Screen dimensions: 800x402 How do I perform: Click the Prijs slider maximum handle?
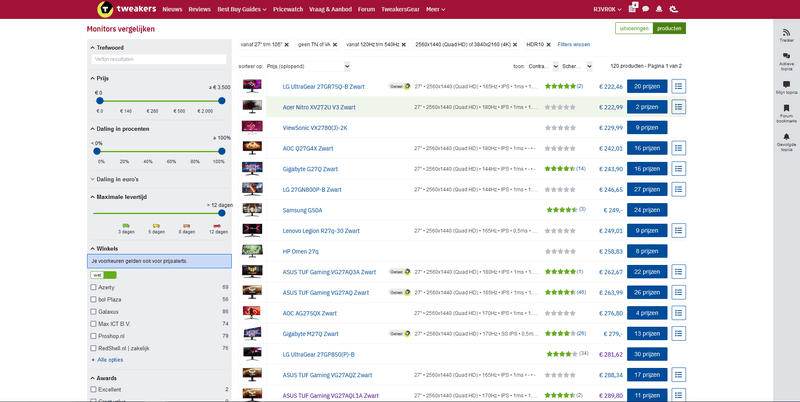221,101
